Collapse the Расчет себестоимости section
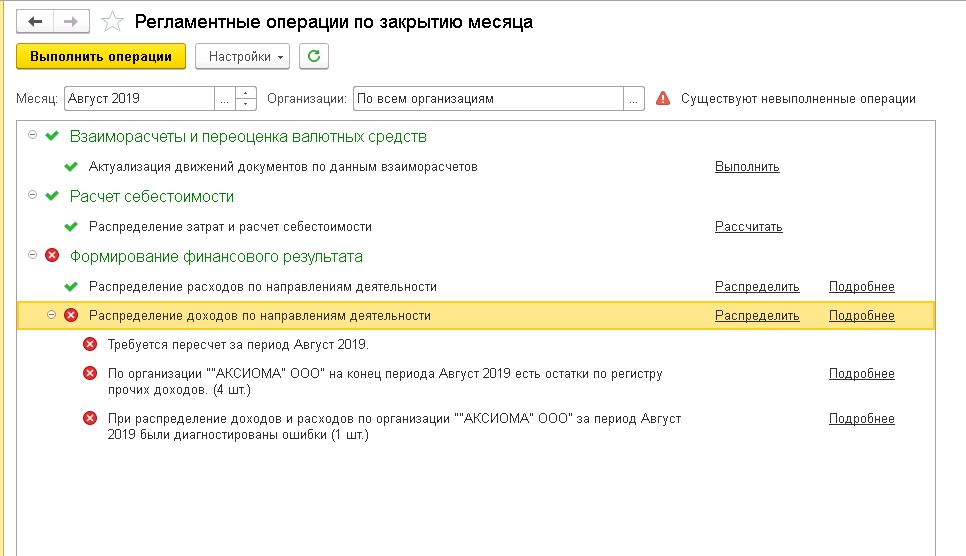 click(33, 195)
